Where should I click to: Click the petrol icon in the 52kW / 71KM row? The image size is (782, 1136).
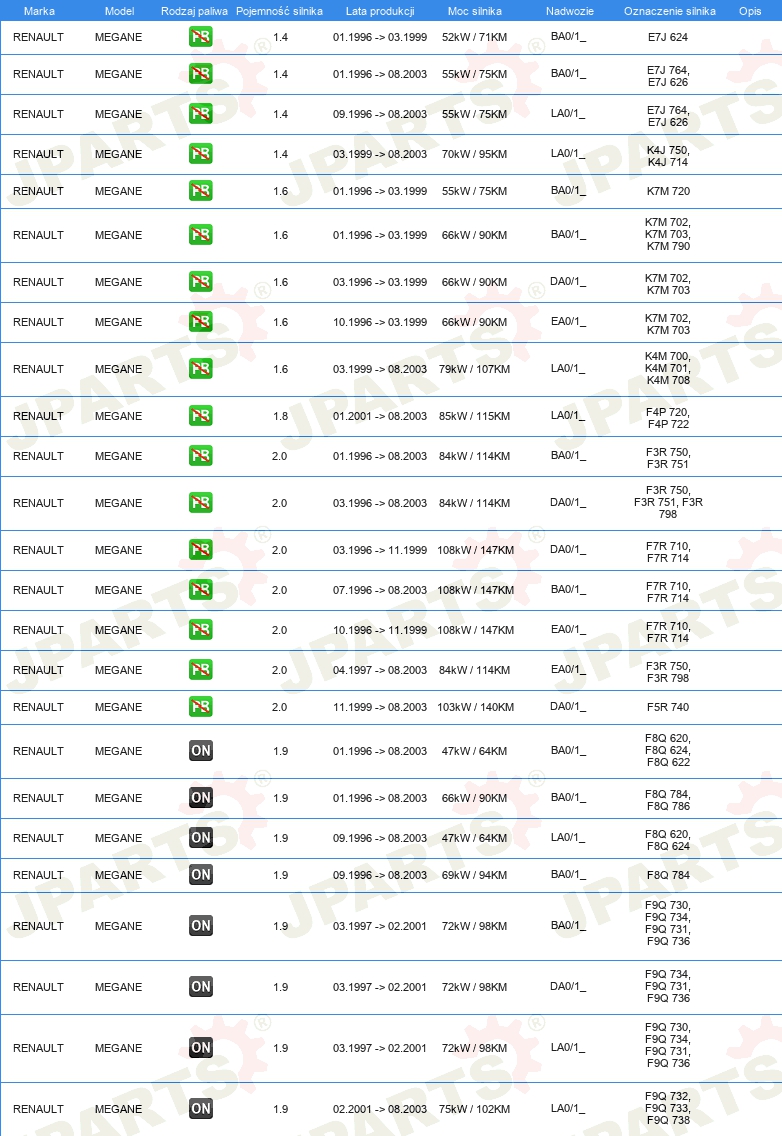coord(201,37)
